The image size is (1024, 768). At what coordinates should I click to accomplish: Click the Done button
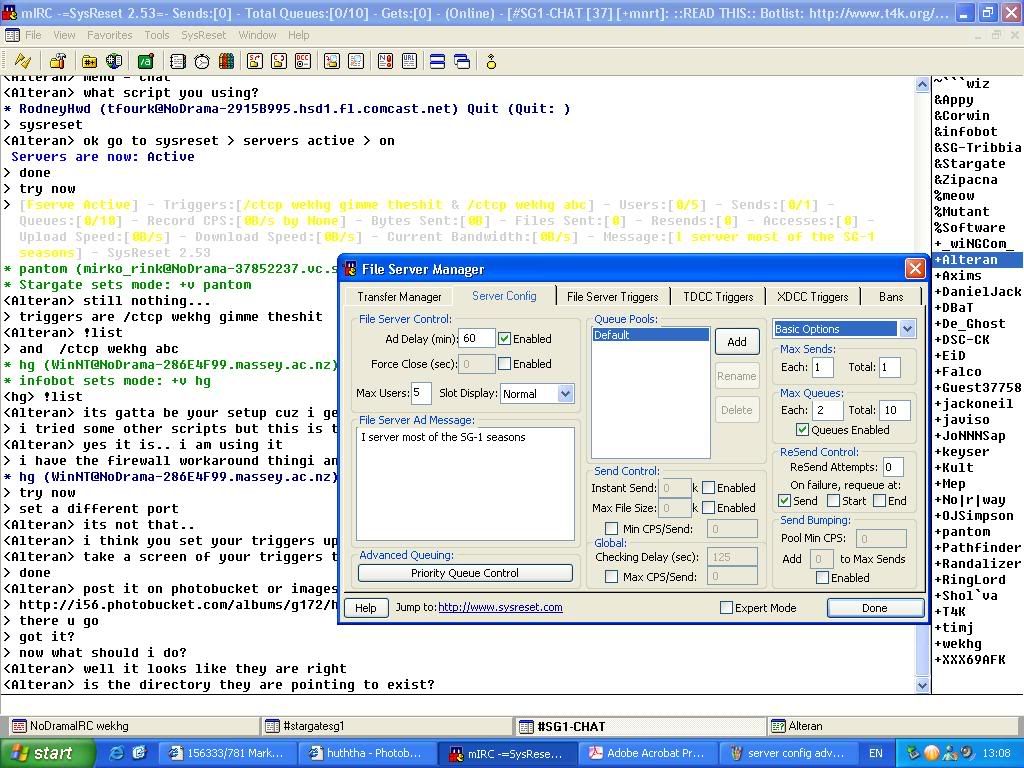[x=874, y=608]
